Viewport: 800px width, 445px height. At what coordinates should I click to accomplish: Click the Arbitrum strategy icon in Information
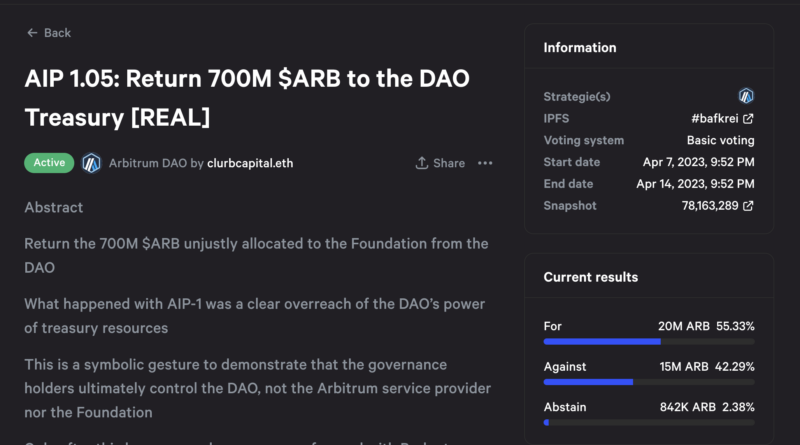tap(746, 96)
